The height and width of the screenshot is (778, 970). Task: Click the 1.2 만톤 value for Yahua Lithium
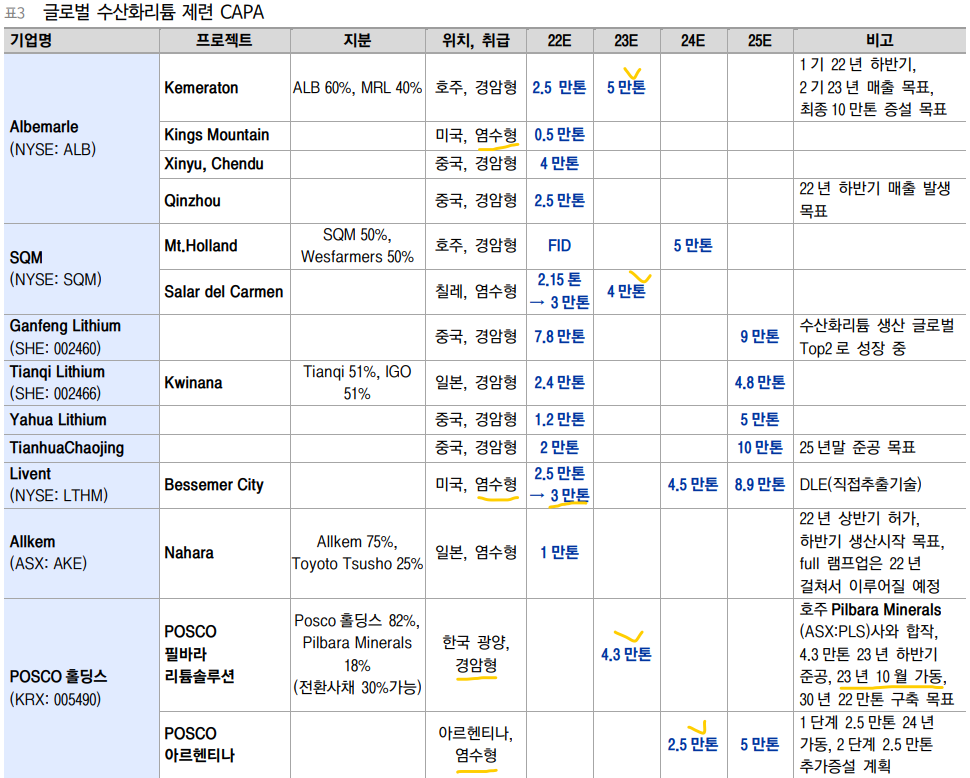point(559,420)
